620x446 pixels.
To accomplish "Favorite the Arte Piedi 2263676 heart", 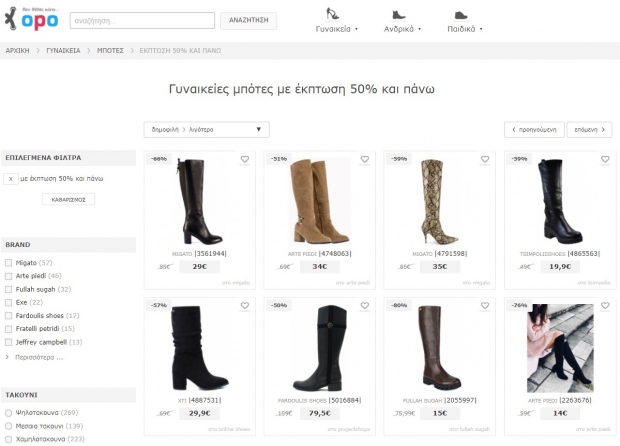I will tap(605, 305).
